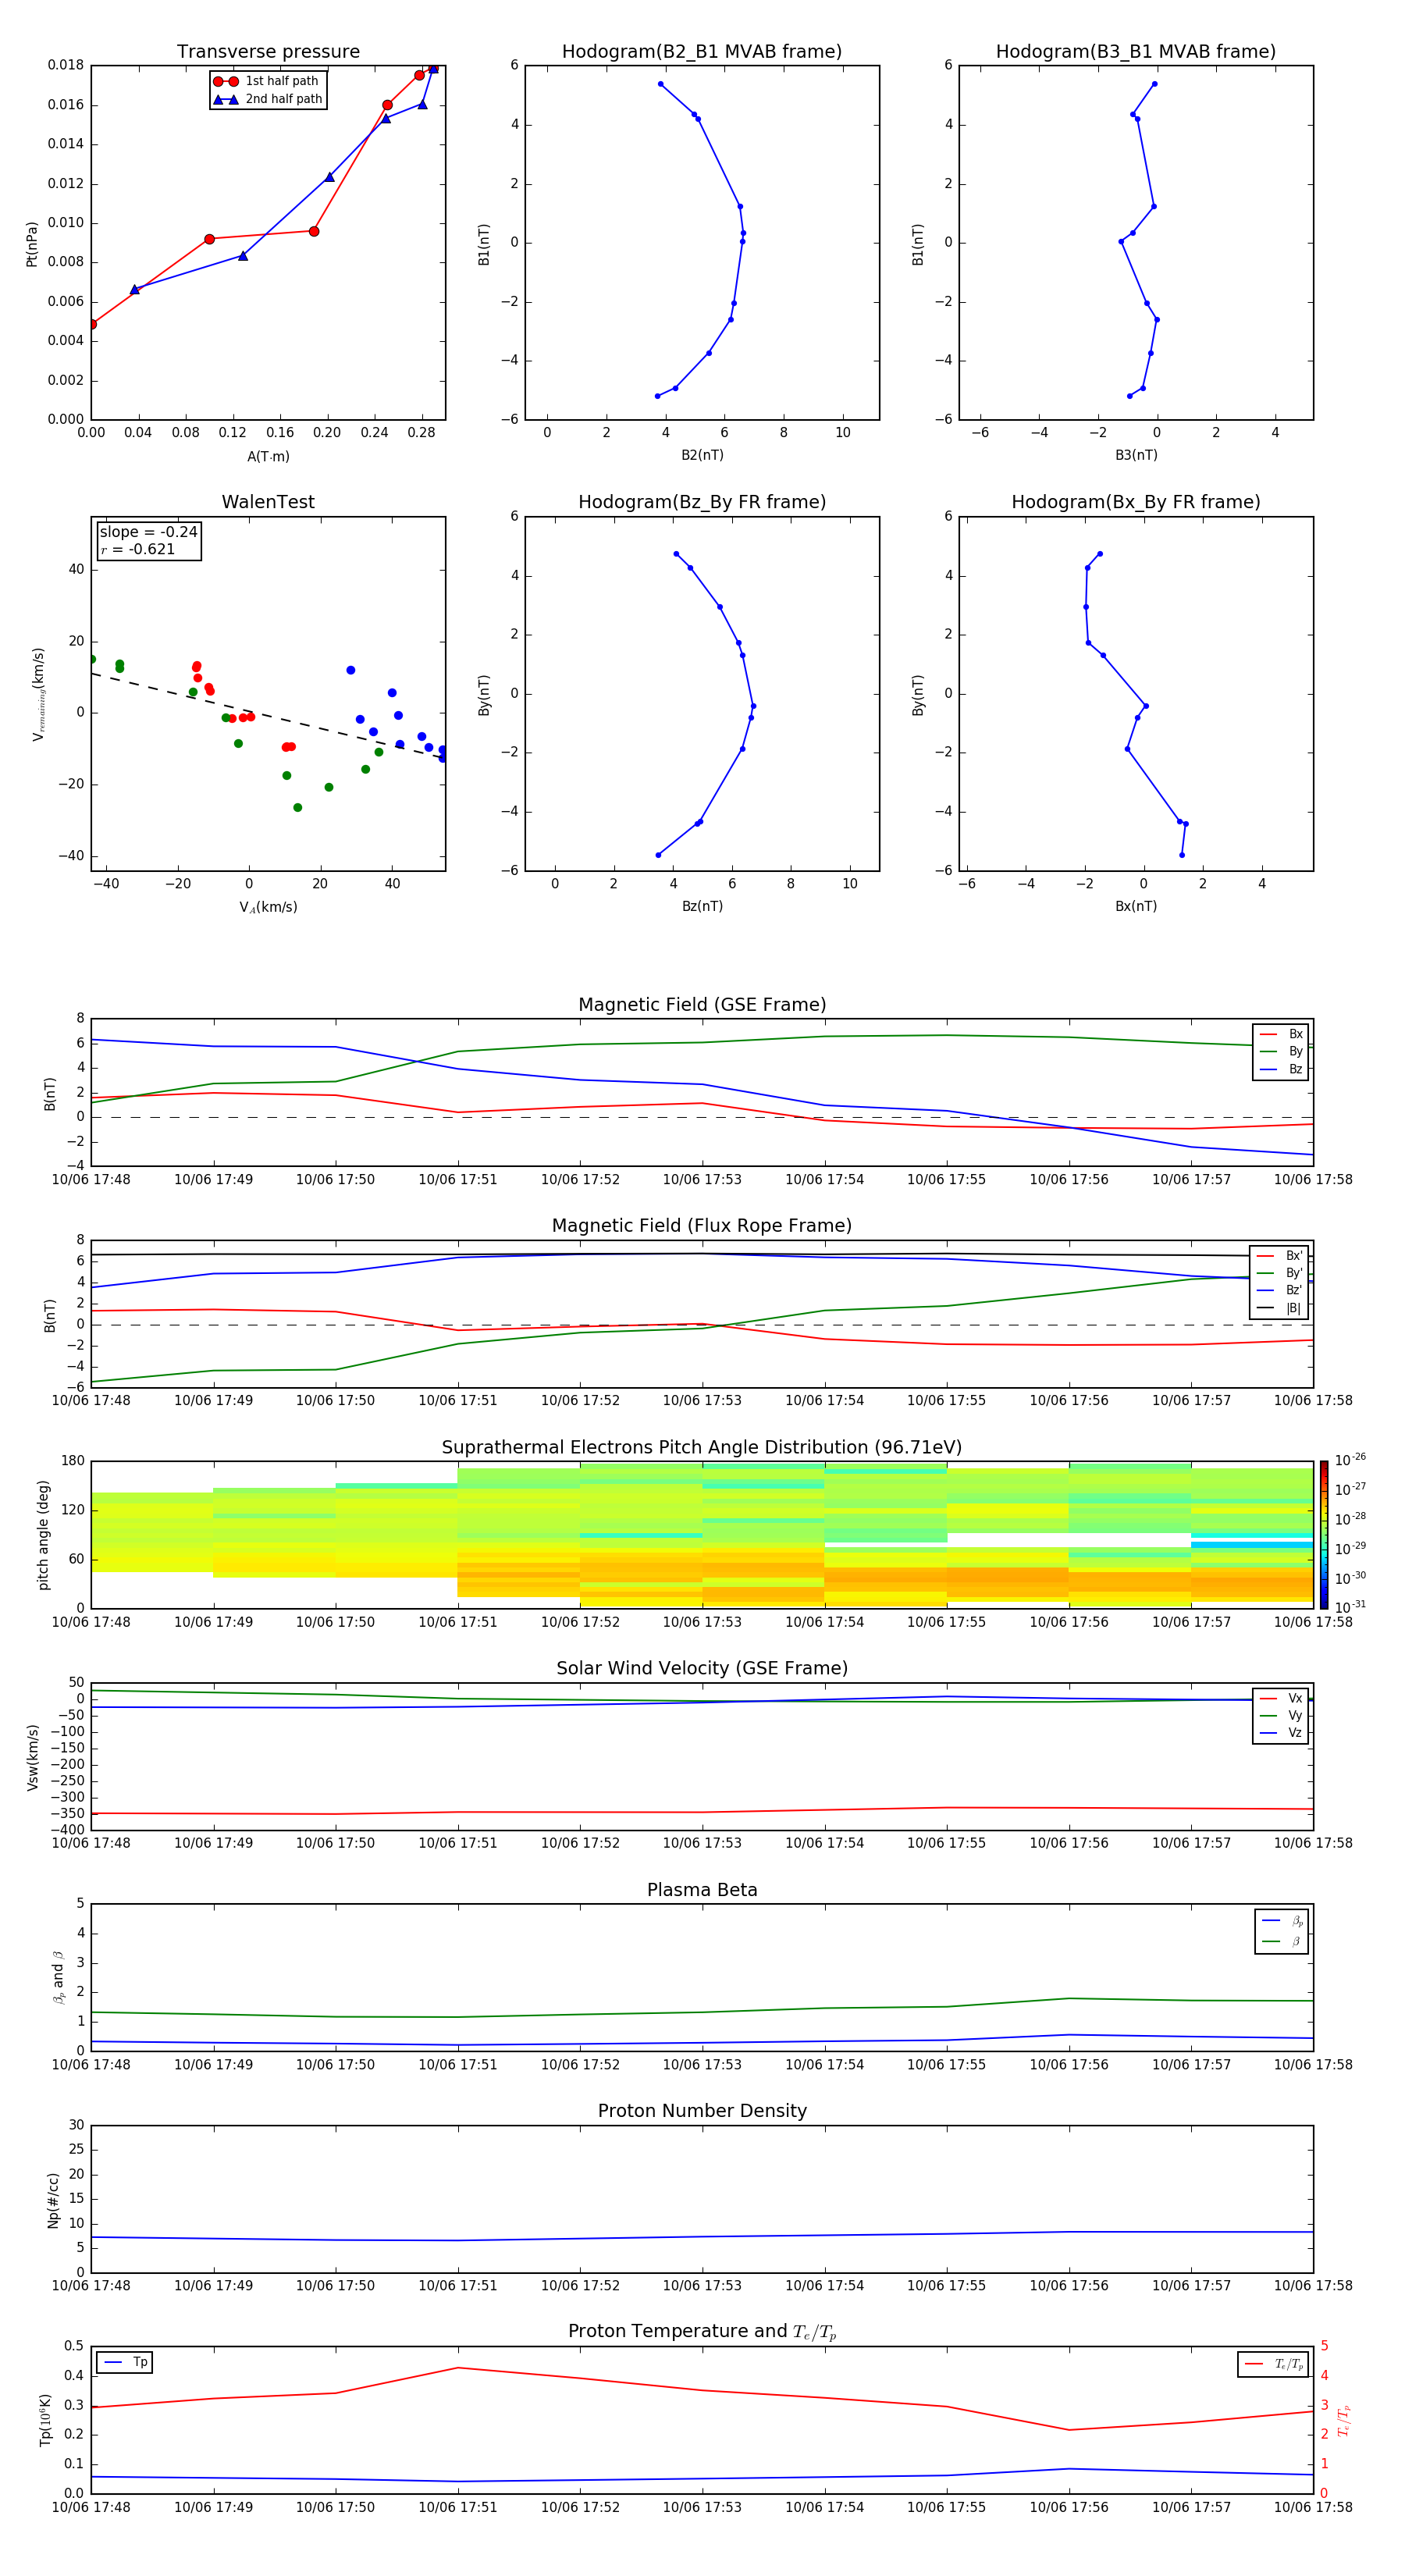
Task: Select Bz' in the Flux Rope legend
Action: coord(1280,1290)
